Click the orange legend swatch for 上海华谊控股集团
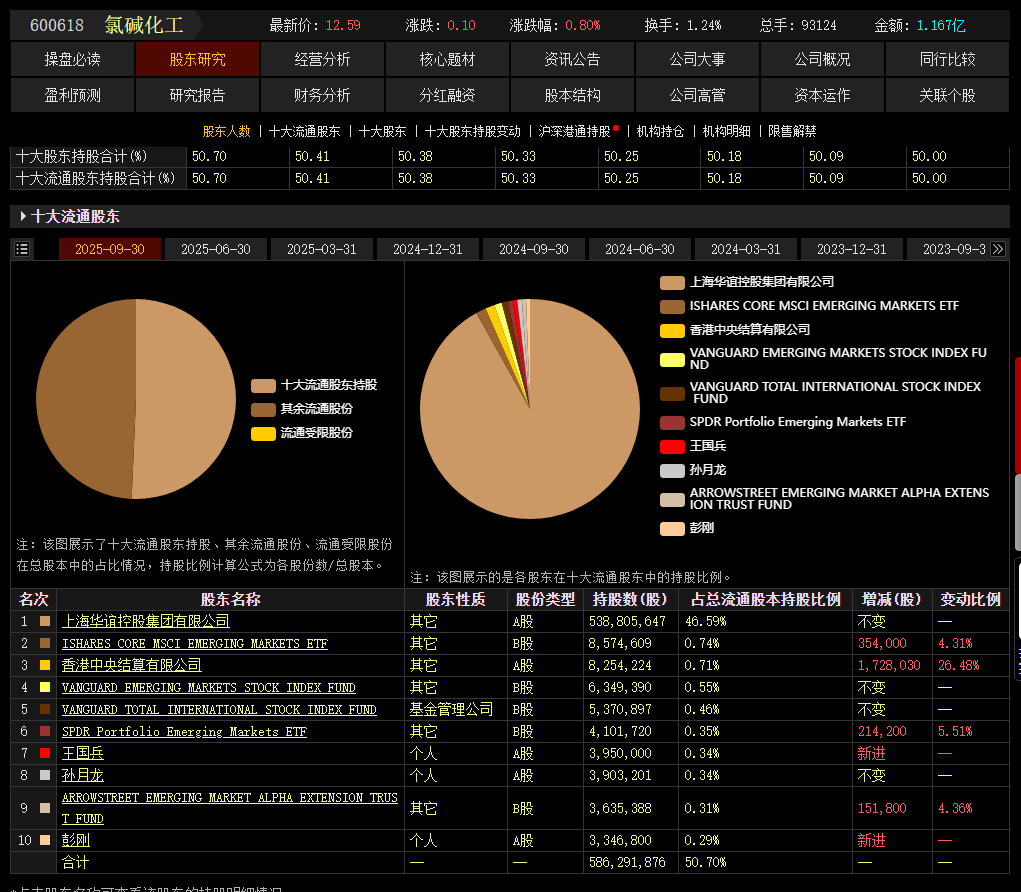The image size is (1021, 892). click(672, 282)
